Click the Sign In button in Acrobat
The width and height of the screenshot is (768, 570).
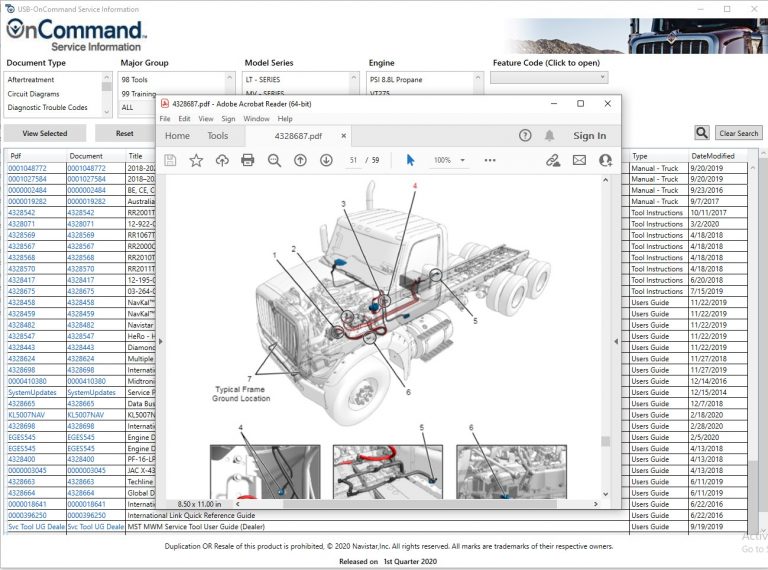[x=590, y=136]
